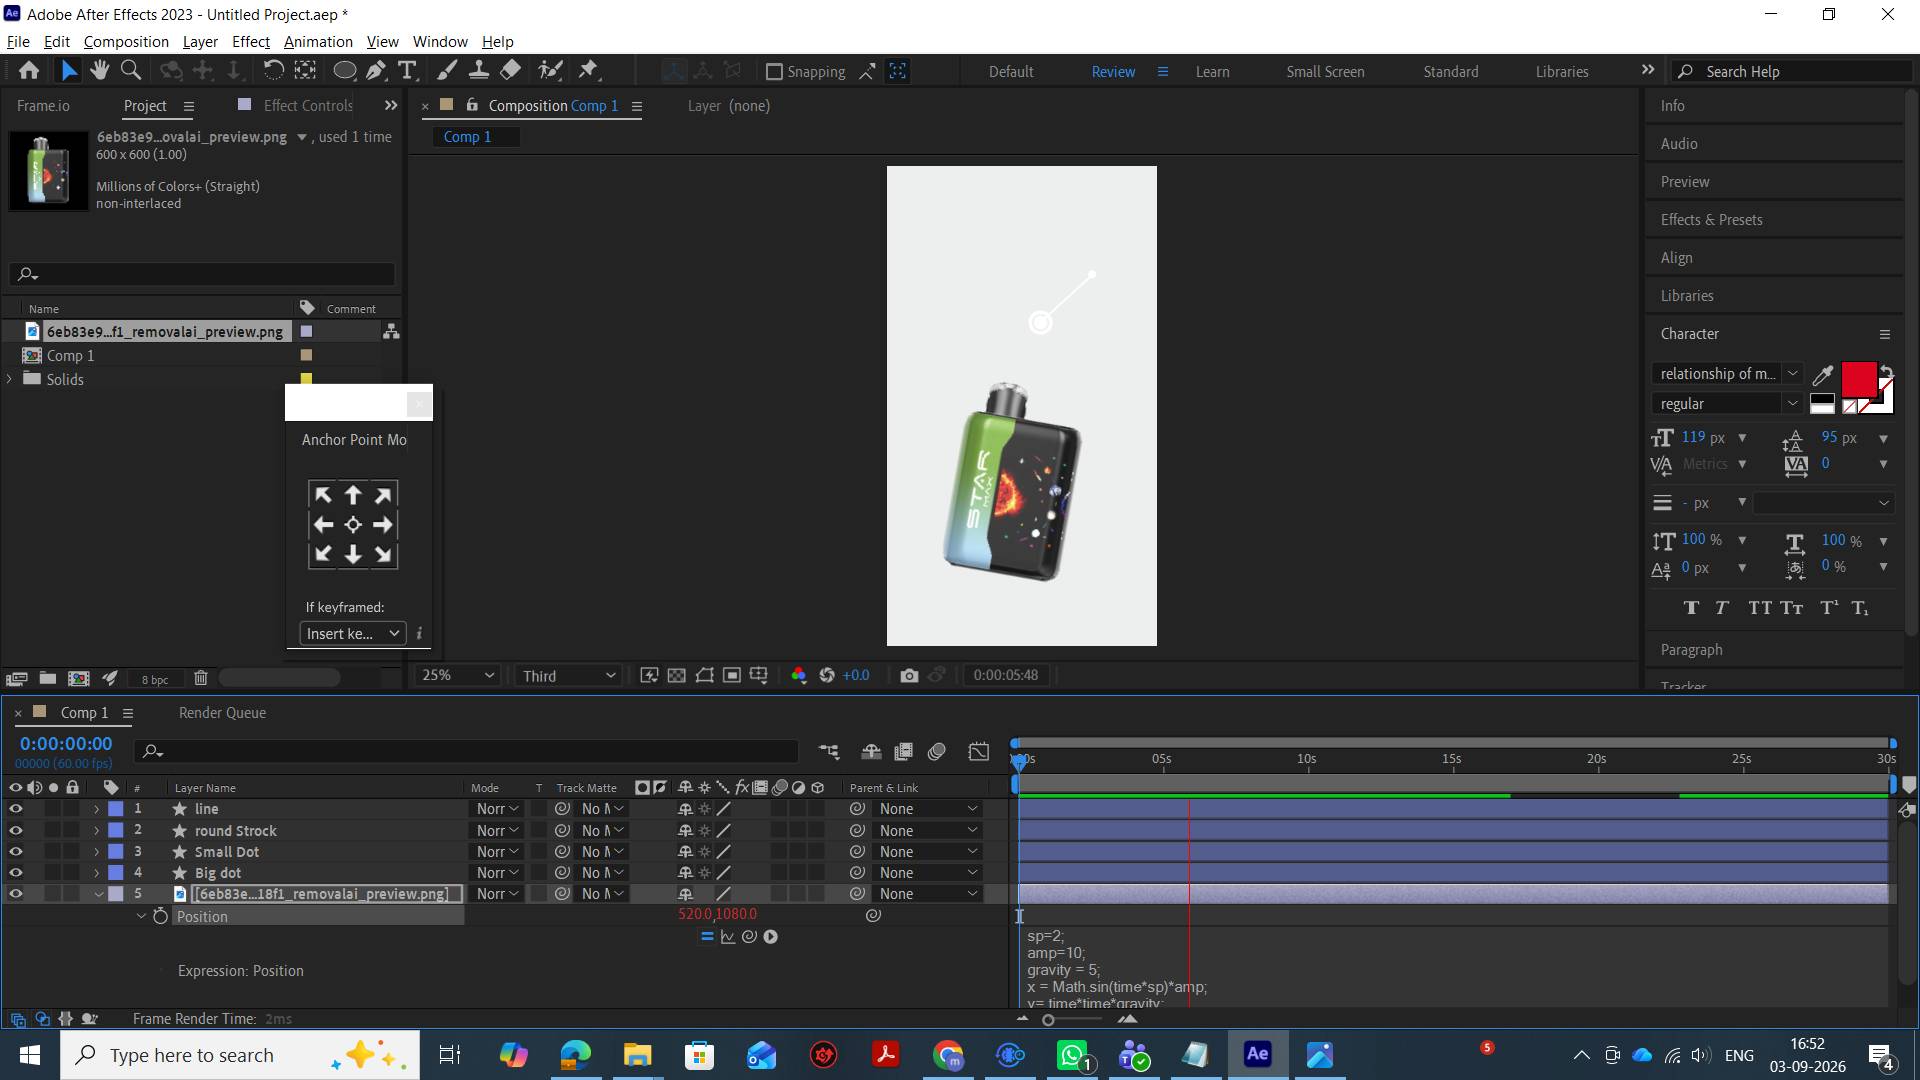Select the Zoom tool in toolbar
This screenshot has width=1920, height=1080.
click(x=130, y=70)
